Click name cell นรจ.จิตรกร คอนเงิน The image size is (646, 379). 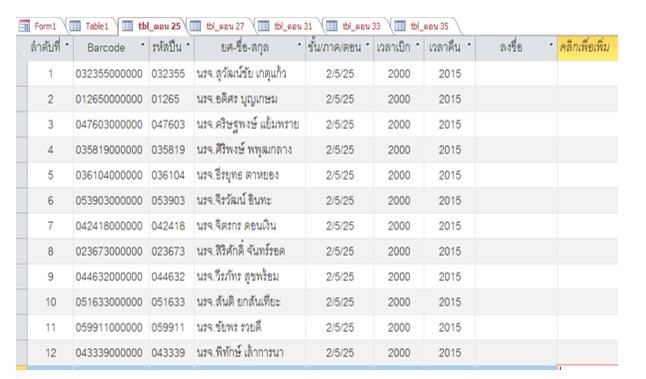(x=250, y=226)
